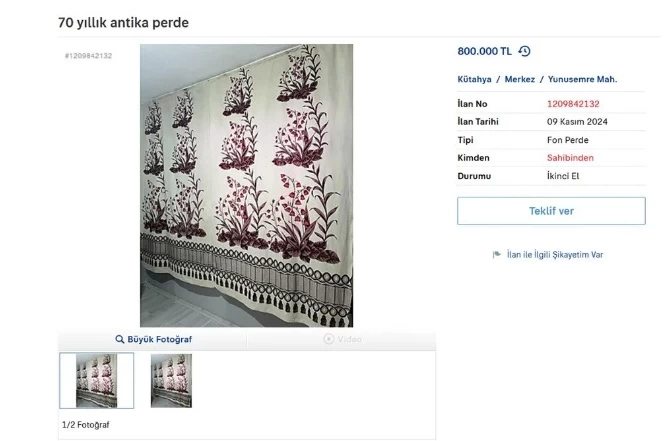This screenshot has width=665, height=441.
Task: Click the magnifier icon for Büyük Fotoğraf
Action: click(120, 339)
